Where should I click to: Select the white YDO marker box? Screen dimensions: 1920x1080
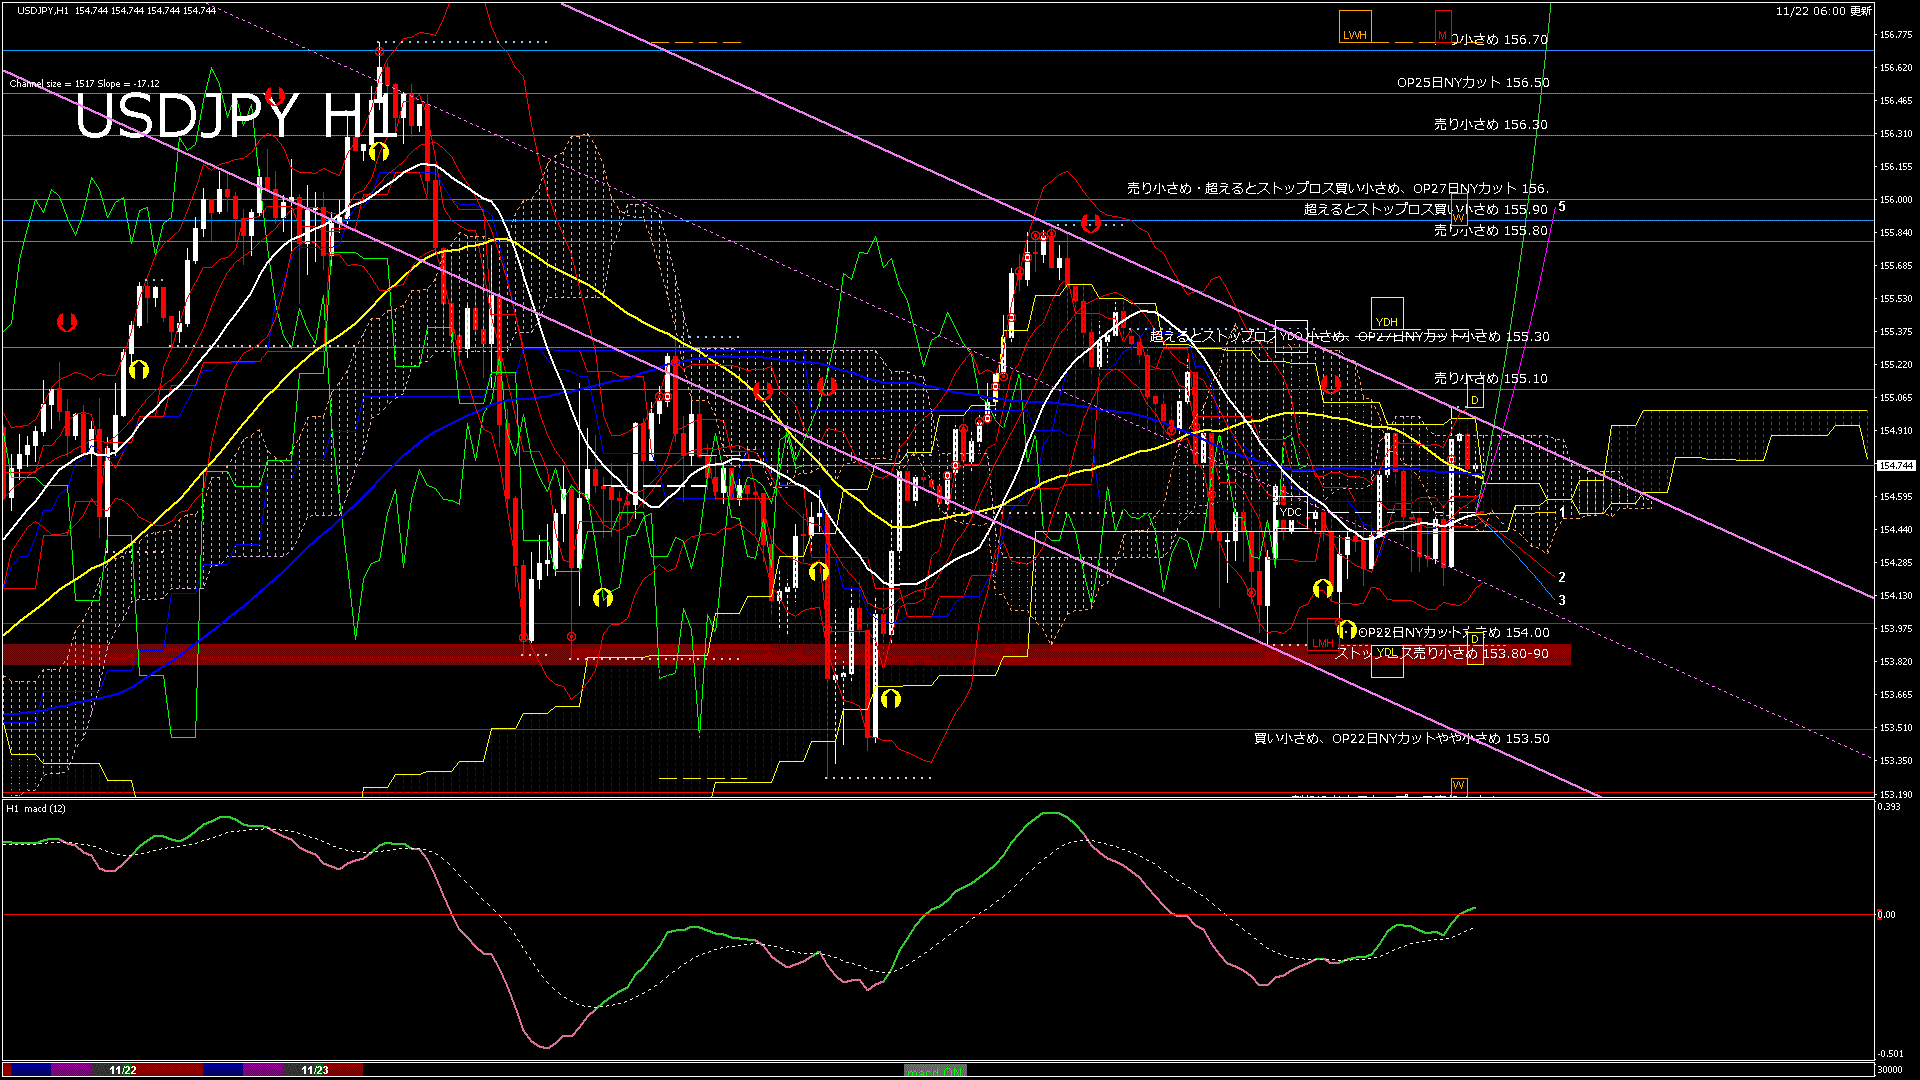click(x=1292, y=336)
